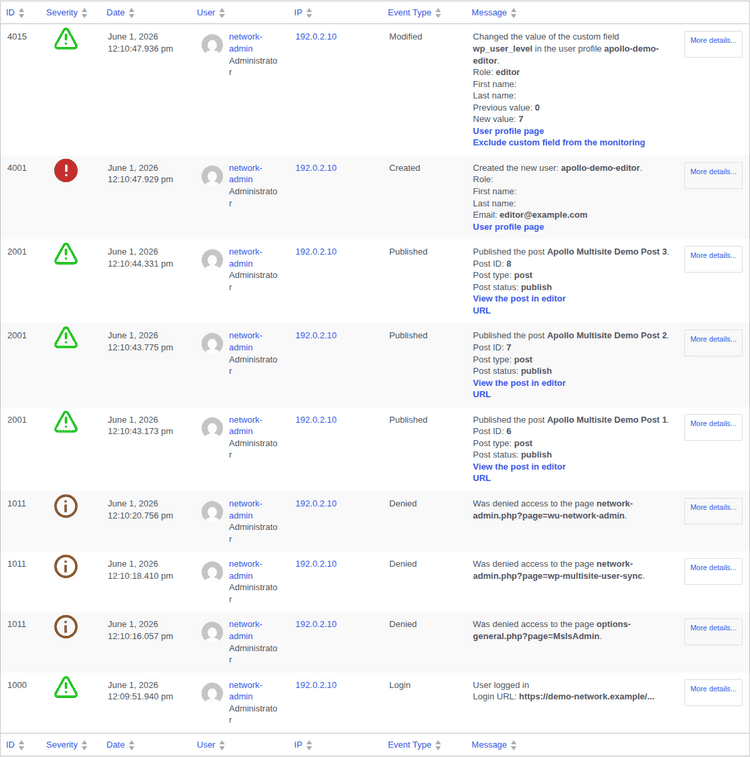
Task: Open URL link for Demo Post 2
Action: (481, 394)
